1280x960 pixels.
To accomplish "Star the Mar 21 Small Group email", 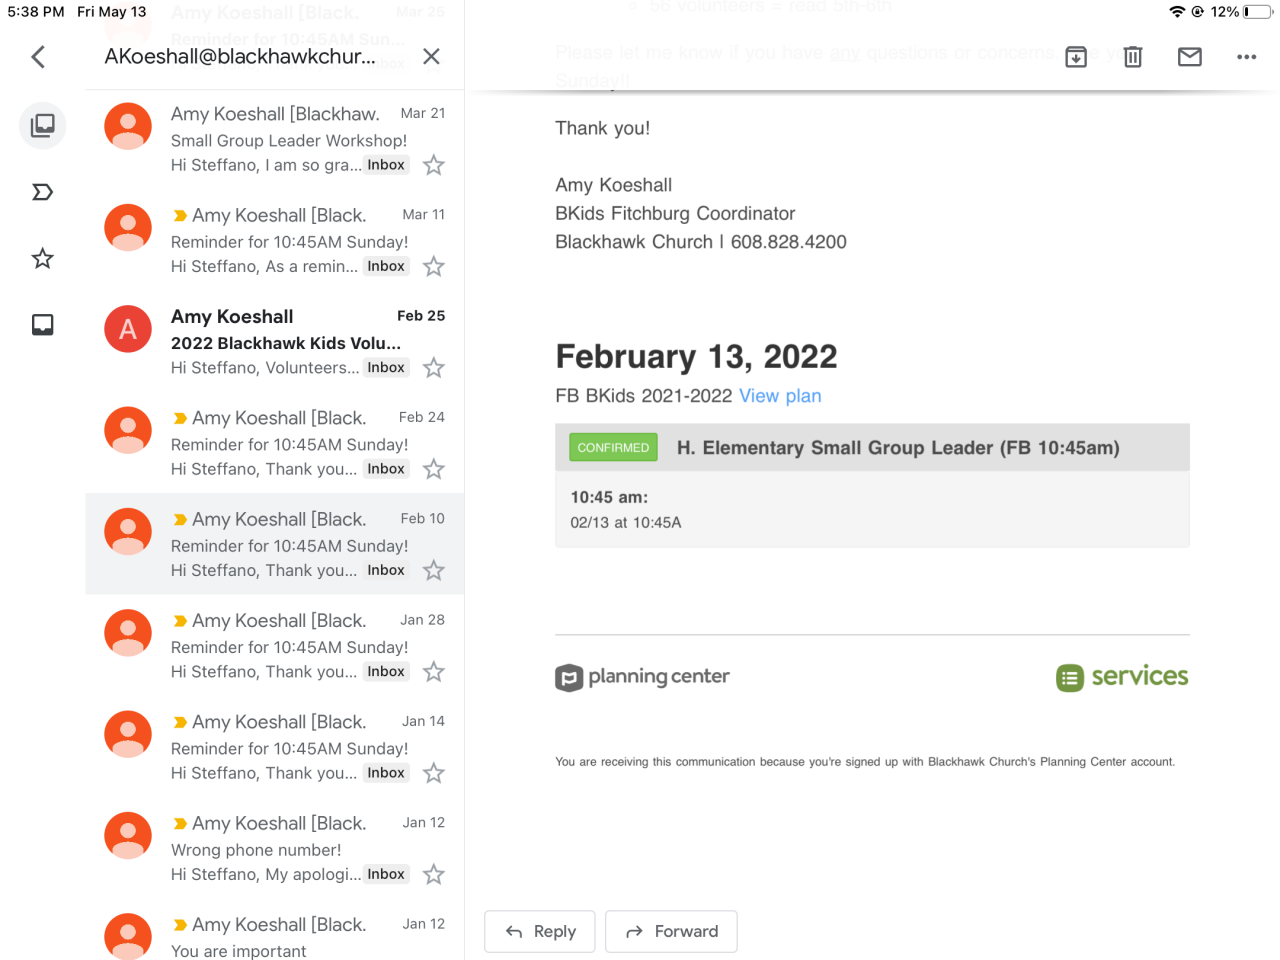I will [x=434, y=165].
